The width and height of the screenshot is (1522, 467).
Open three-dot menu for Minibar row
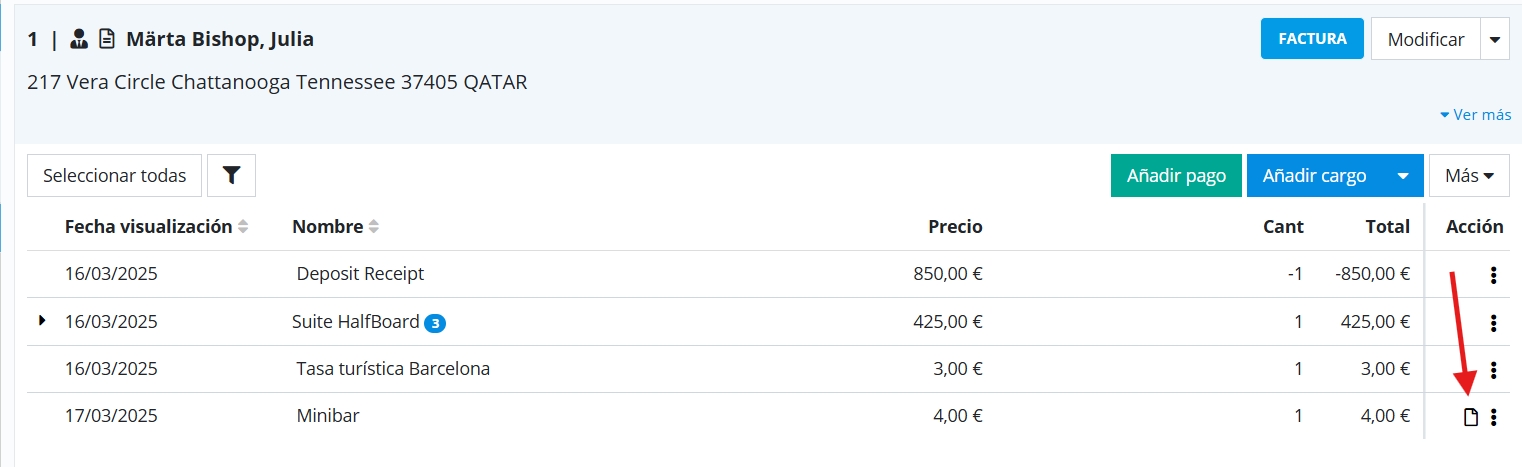tap(1493, 417)
